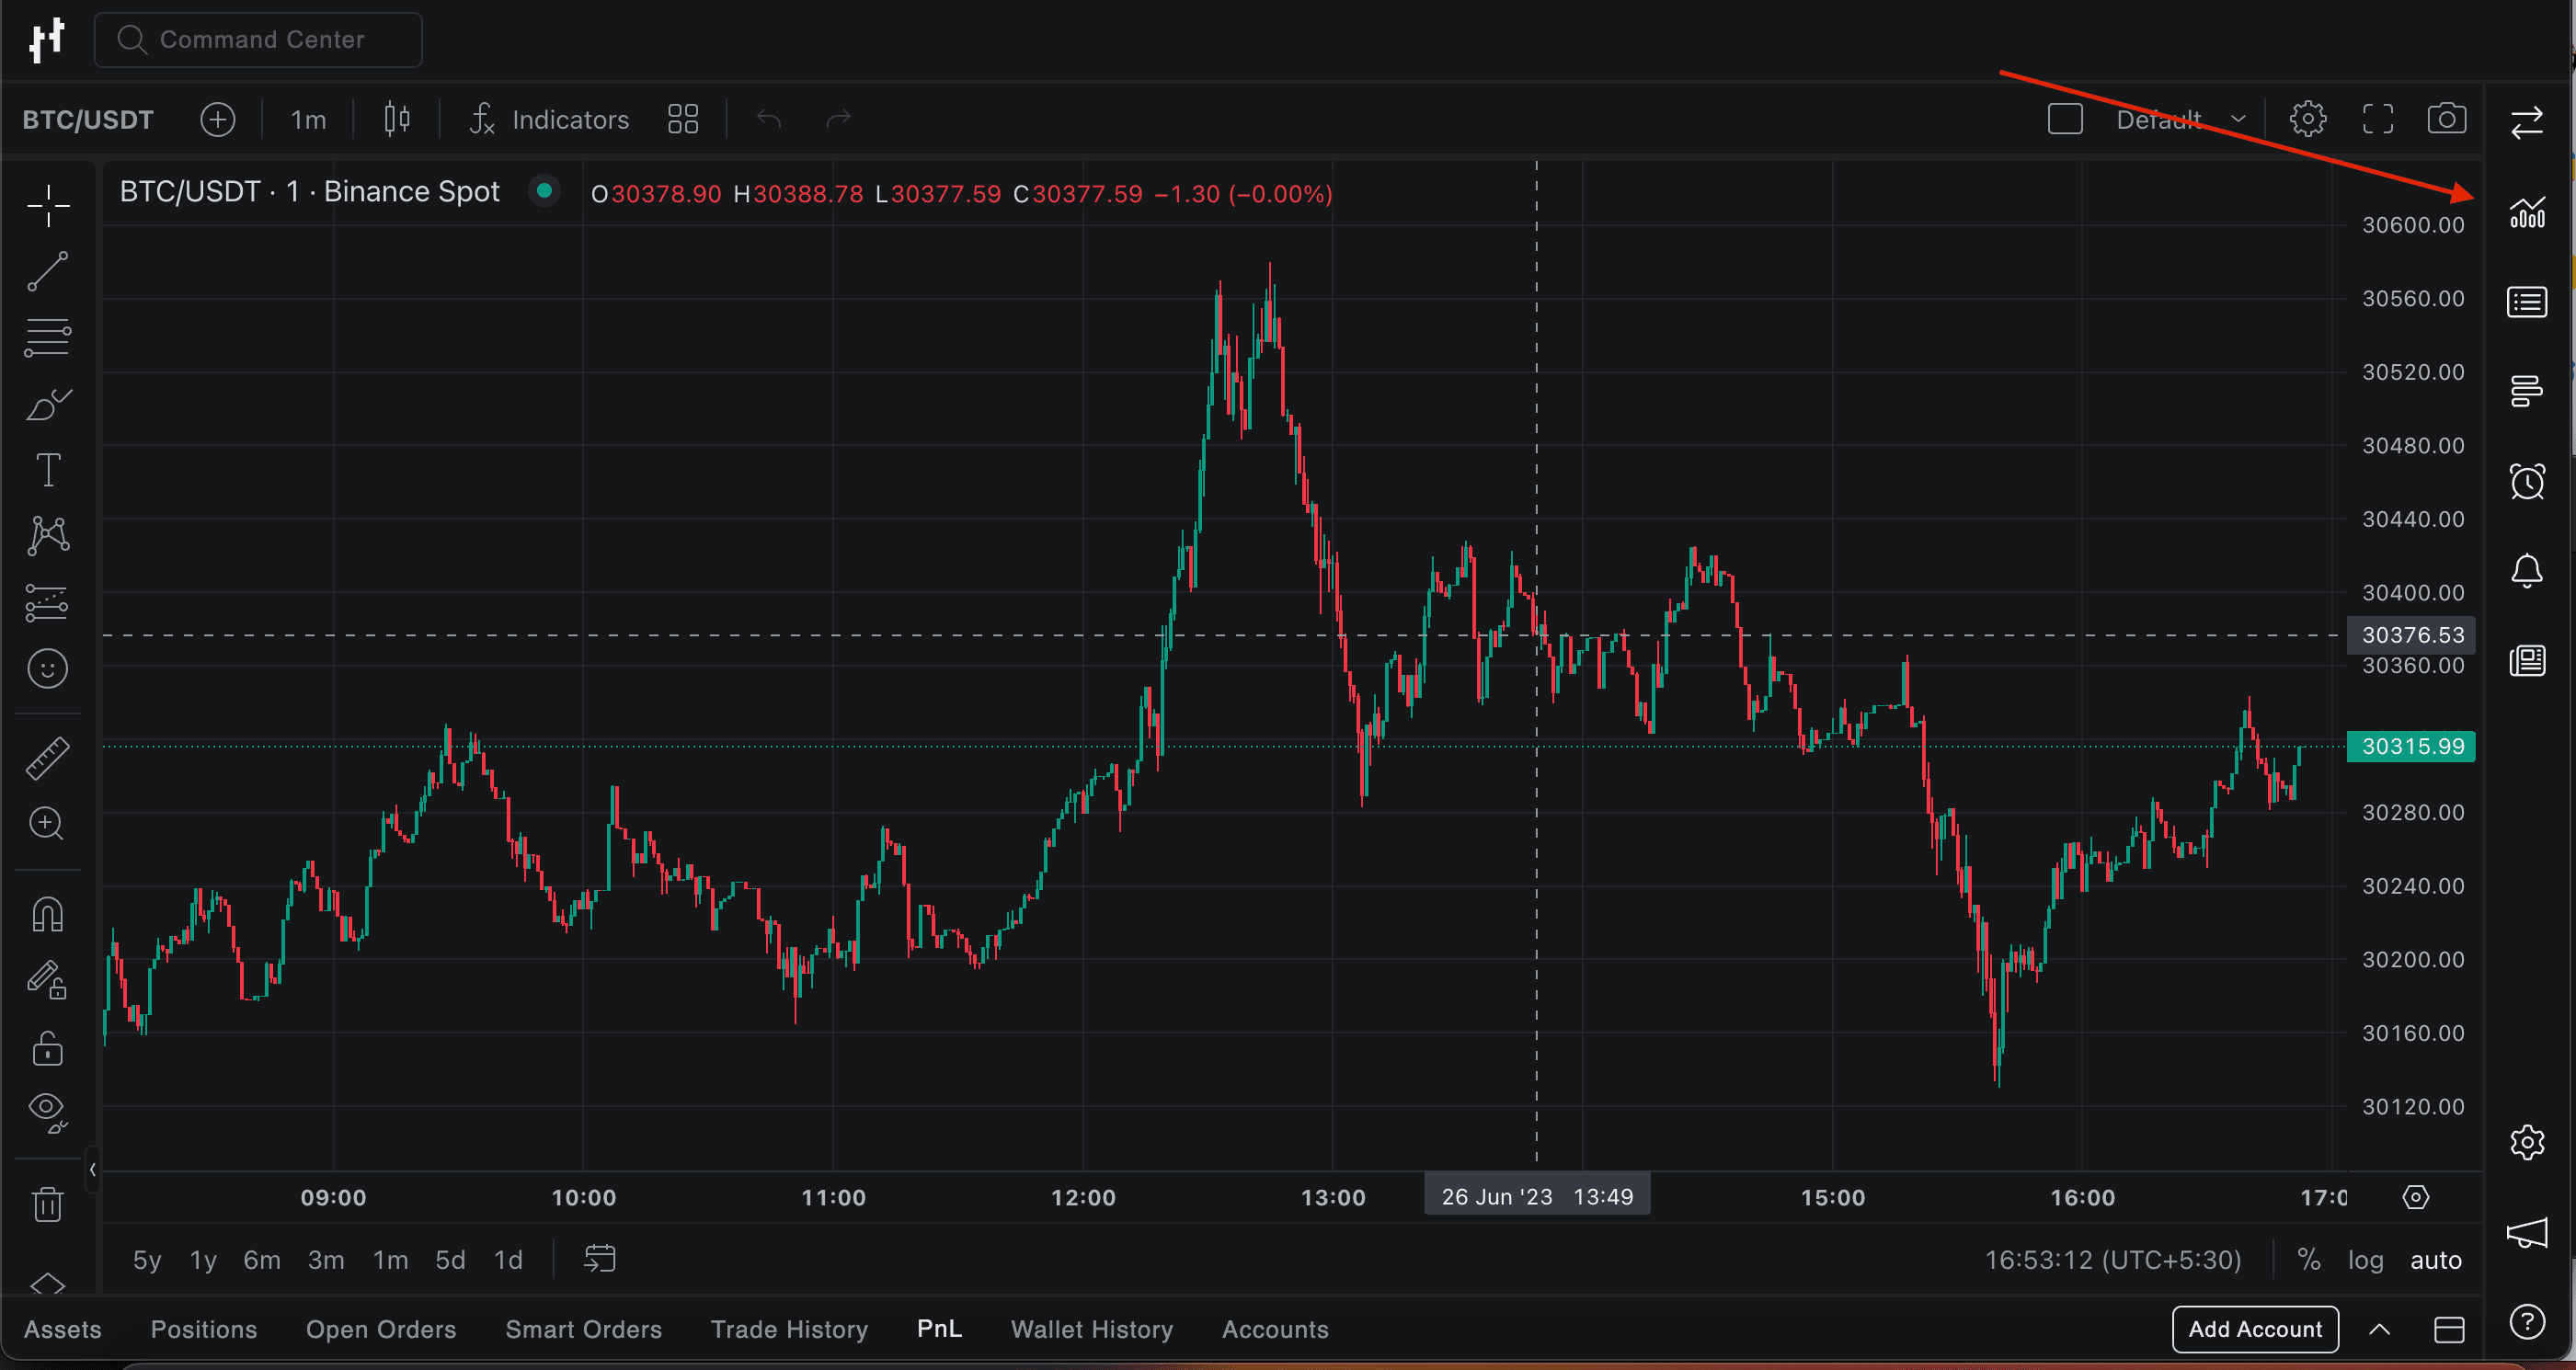Screen dimensions: 2576x1370
Task: Open the candlestick chart style selector
Action: coord(396,120)
